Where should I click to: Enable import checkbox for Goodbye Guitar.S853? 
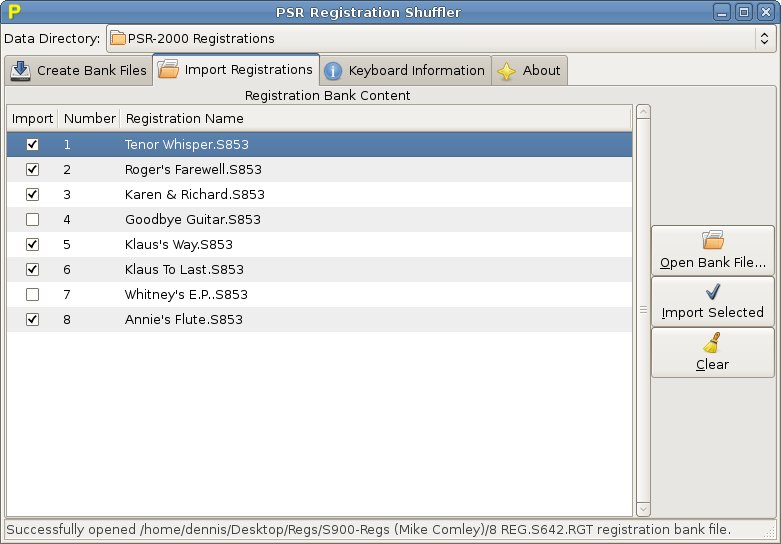coord(32,220)
